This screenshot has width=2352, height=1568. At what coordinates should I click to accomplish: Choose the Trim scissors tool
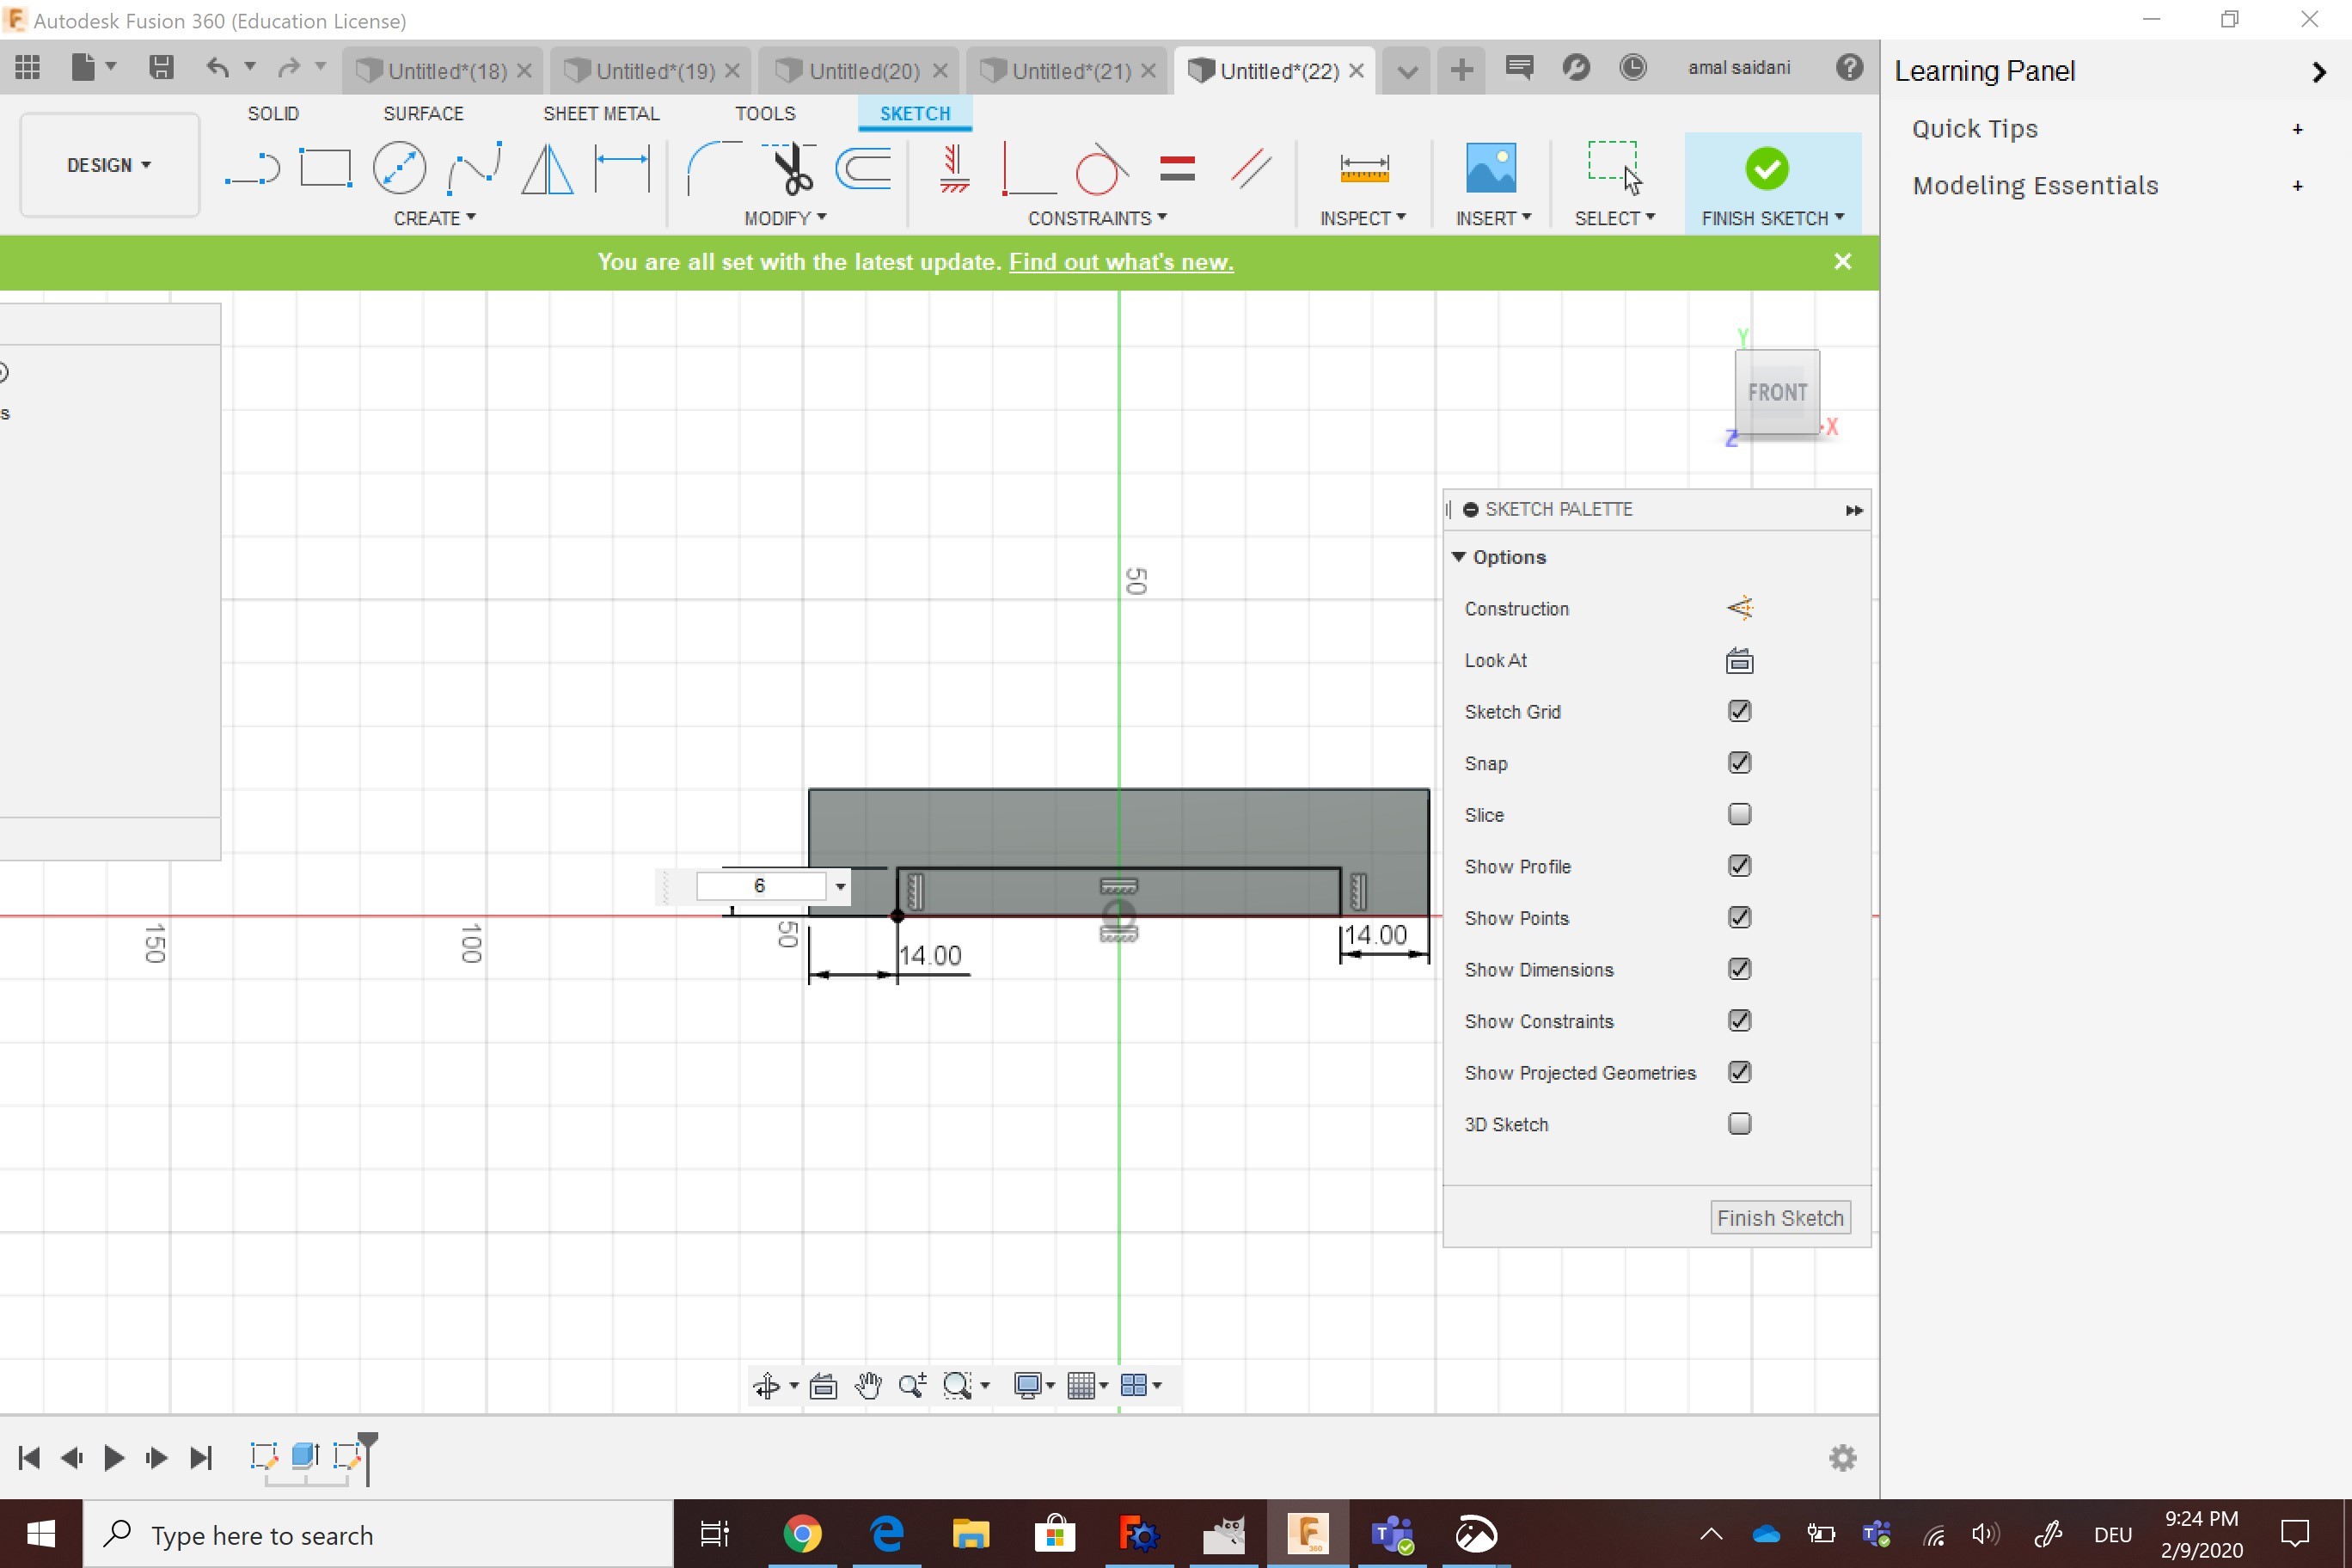click(791, 167)
